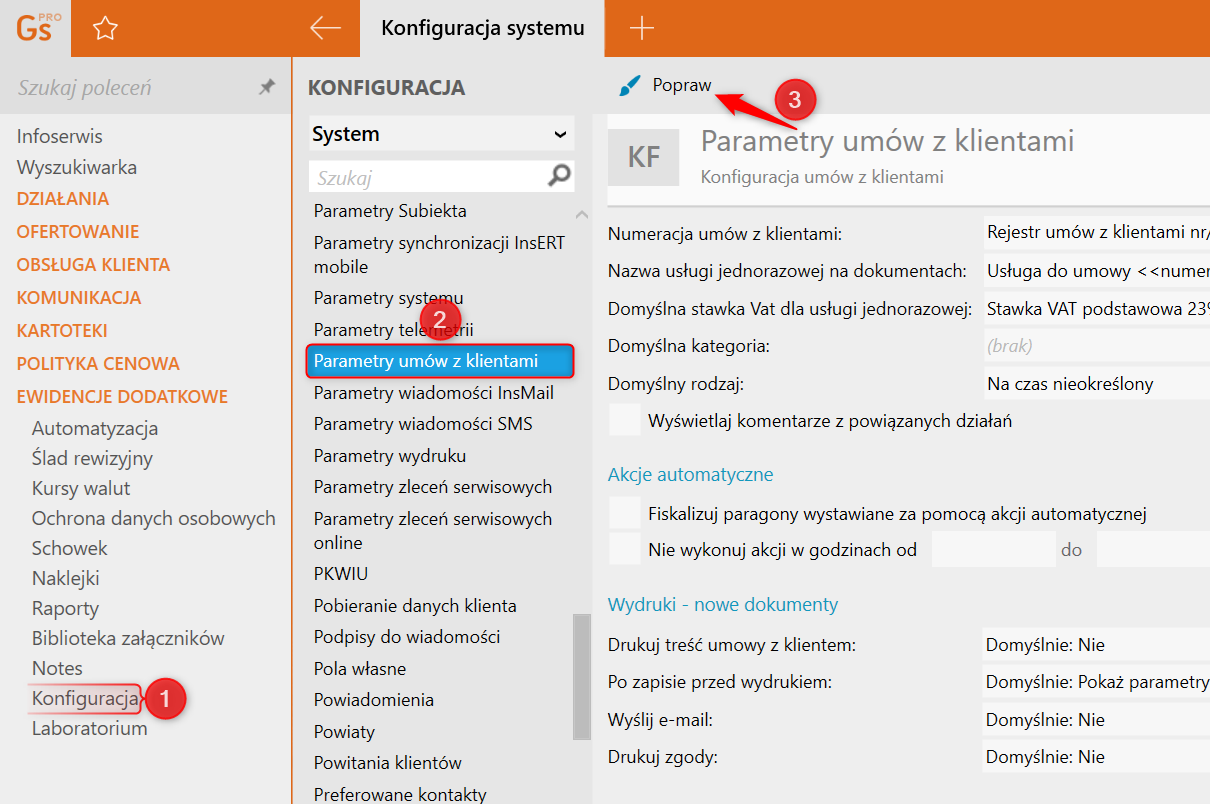Select Parametry wydruku in the list
1210x804 pixels.
pos(390,456)
